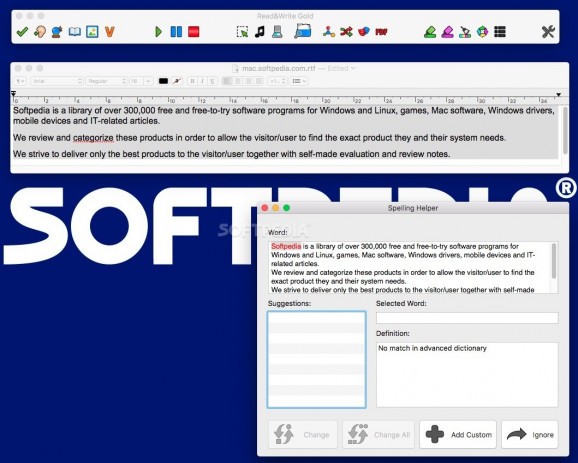Click the Ignore button

coord(530,435)
